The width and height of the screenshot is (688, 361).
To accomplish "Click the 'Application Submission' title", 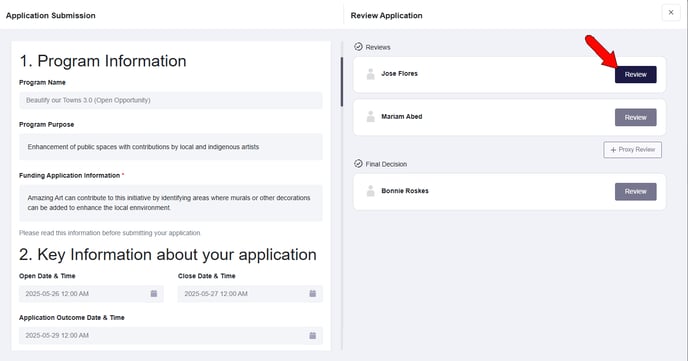I will pos(50,15).
